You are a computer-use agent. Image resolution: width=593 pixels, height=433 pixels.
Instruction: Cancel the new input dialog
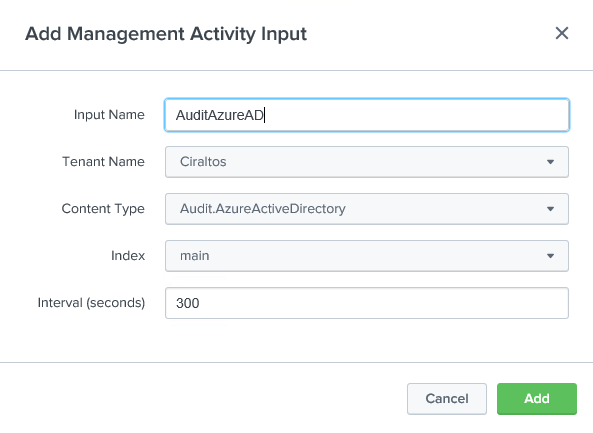click(447, 399)
